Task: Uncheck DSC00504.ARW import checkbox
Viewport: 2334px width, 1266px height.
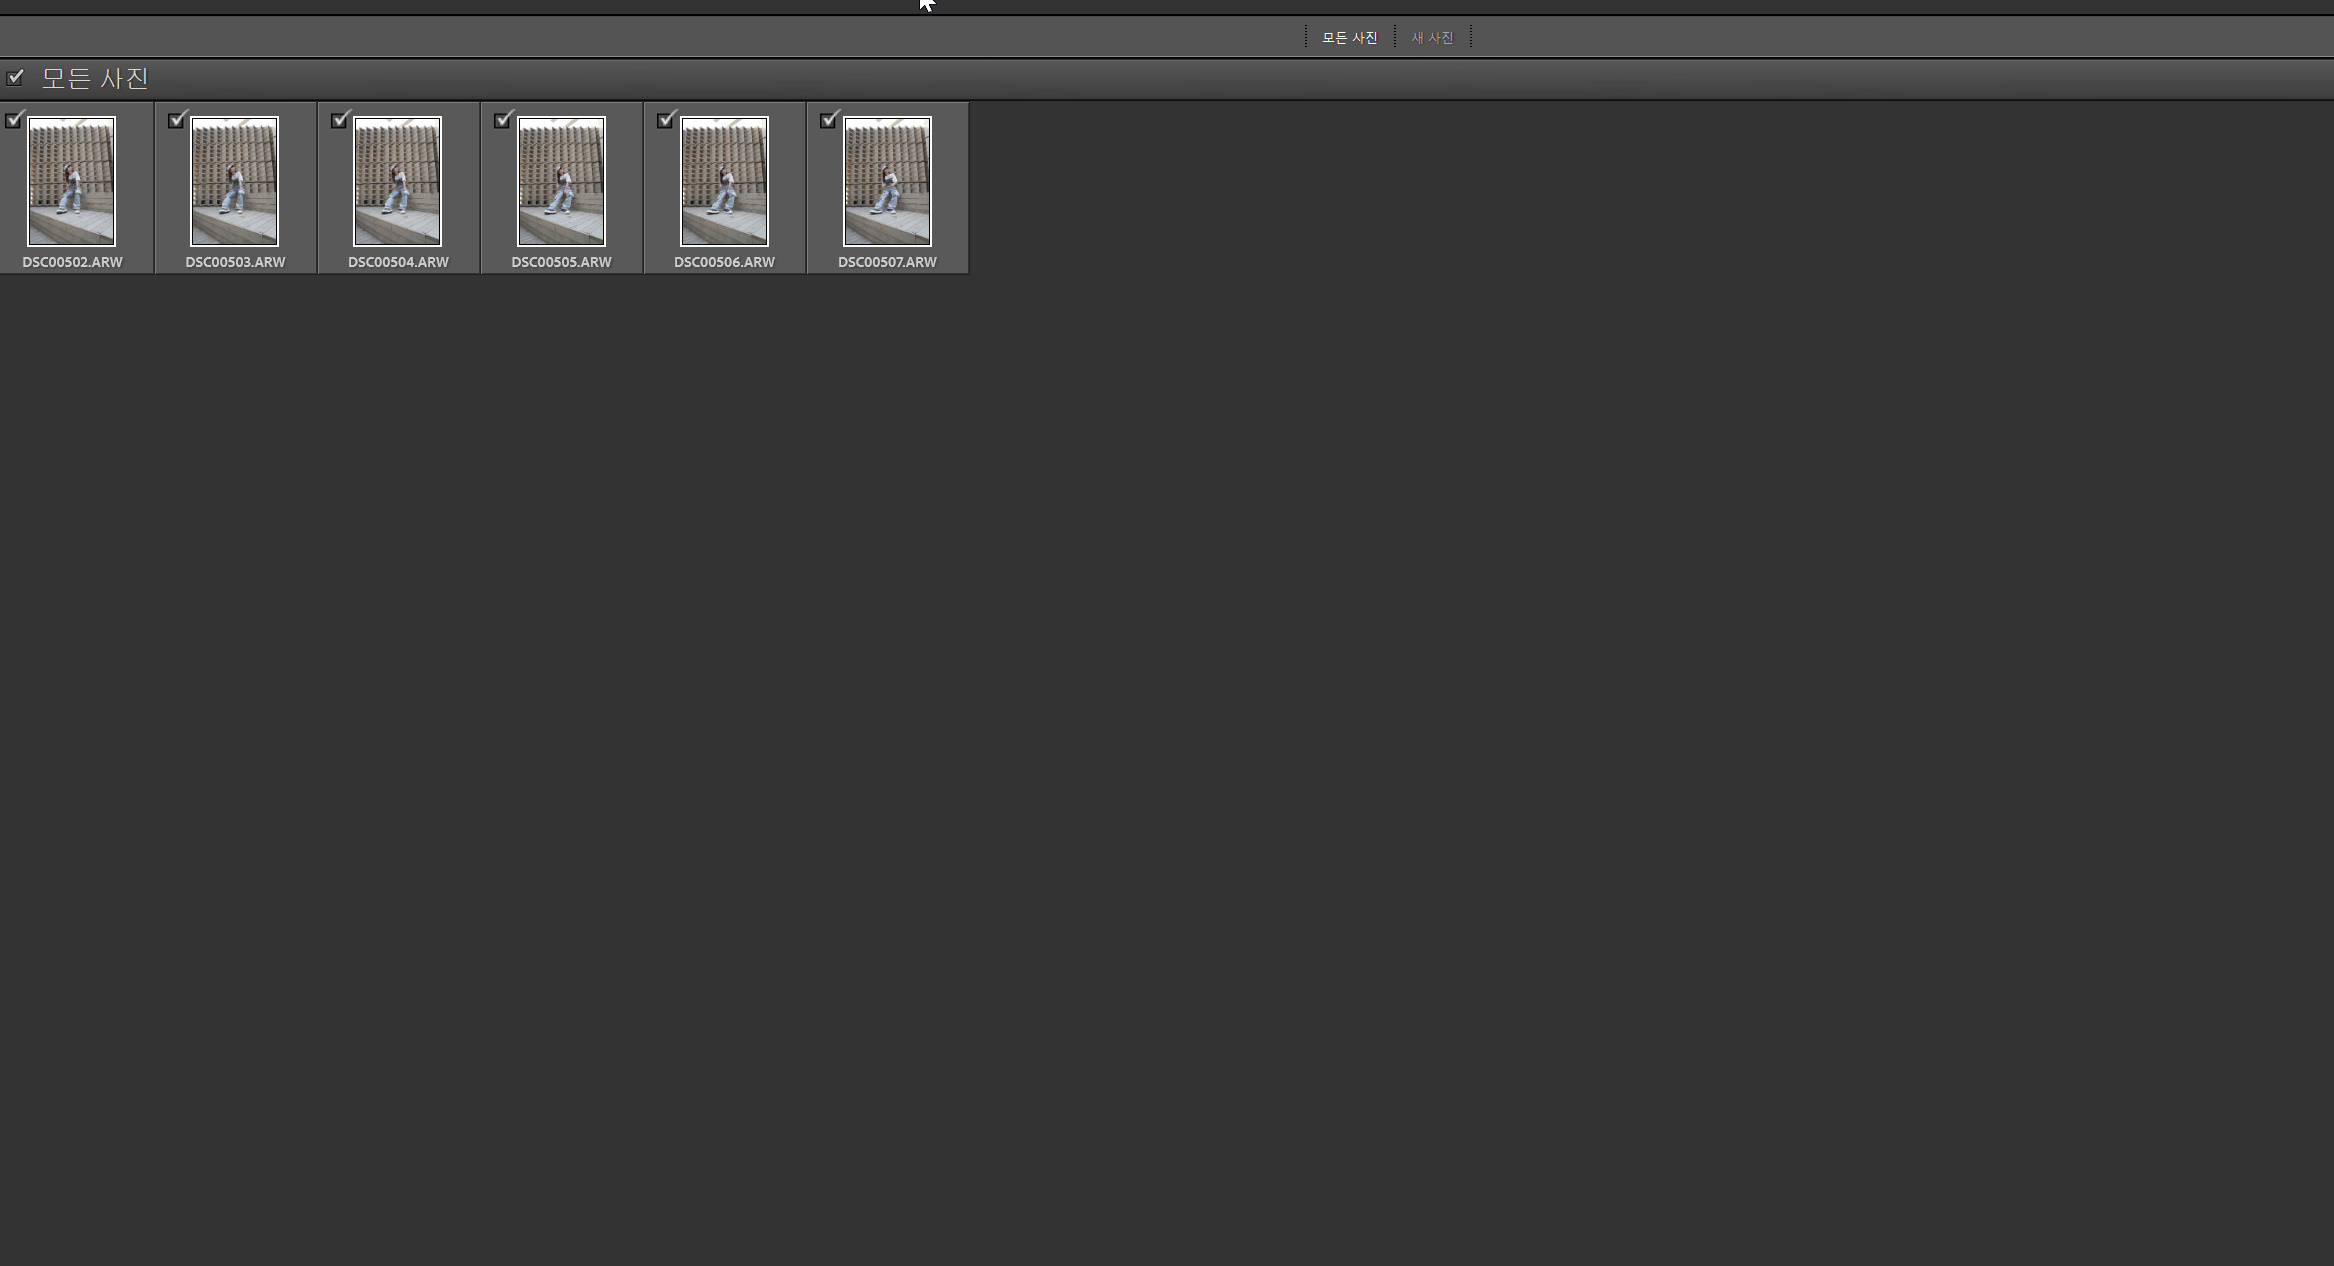Action: 339,121
